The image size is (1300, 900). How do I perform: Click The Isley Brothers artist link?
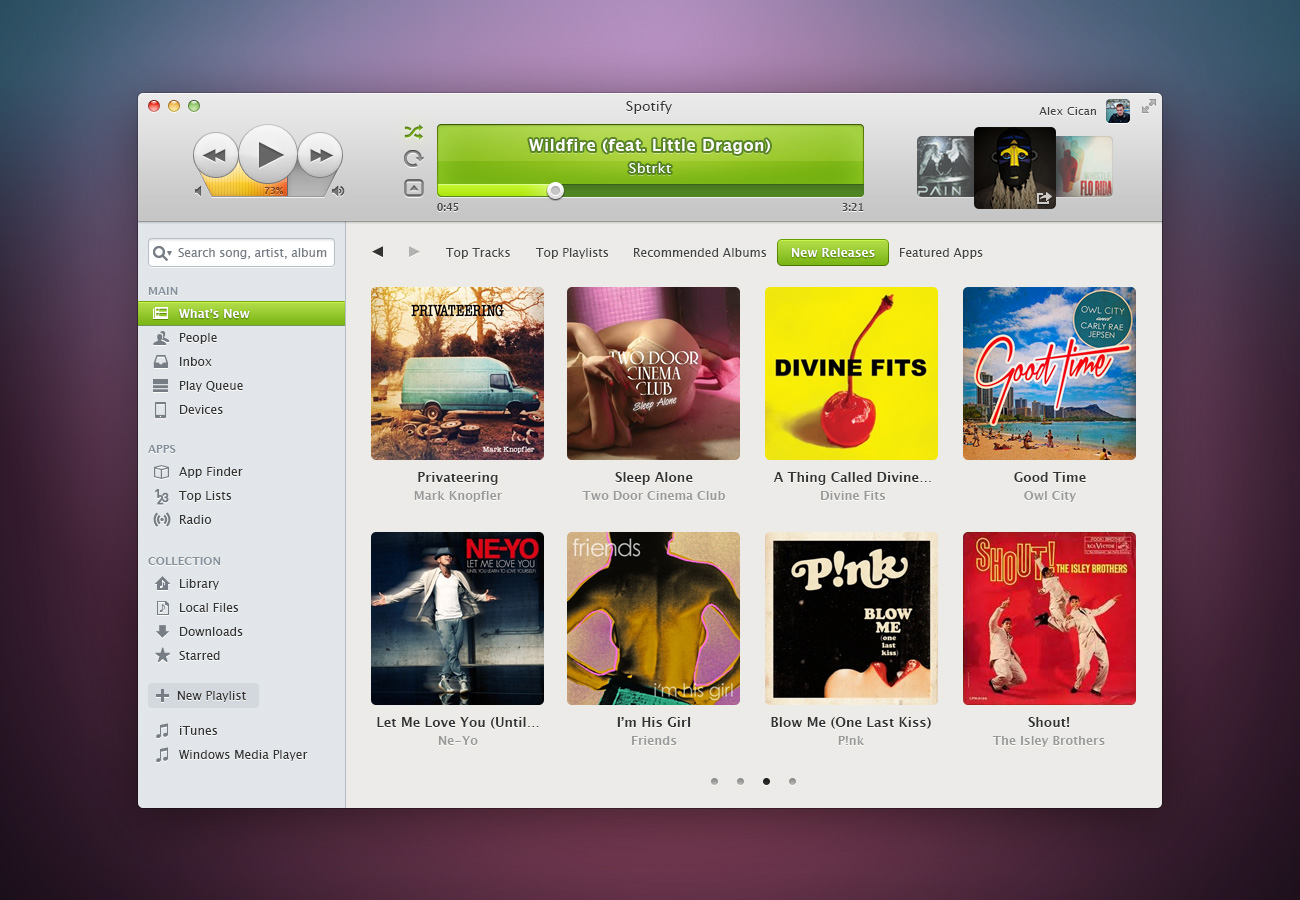(x=1049, y=741)
